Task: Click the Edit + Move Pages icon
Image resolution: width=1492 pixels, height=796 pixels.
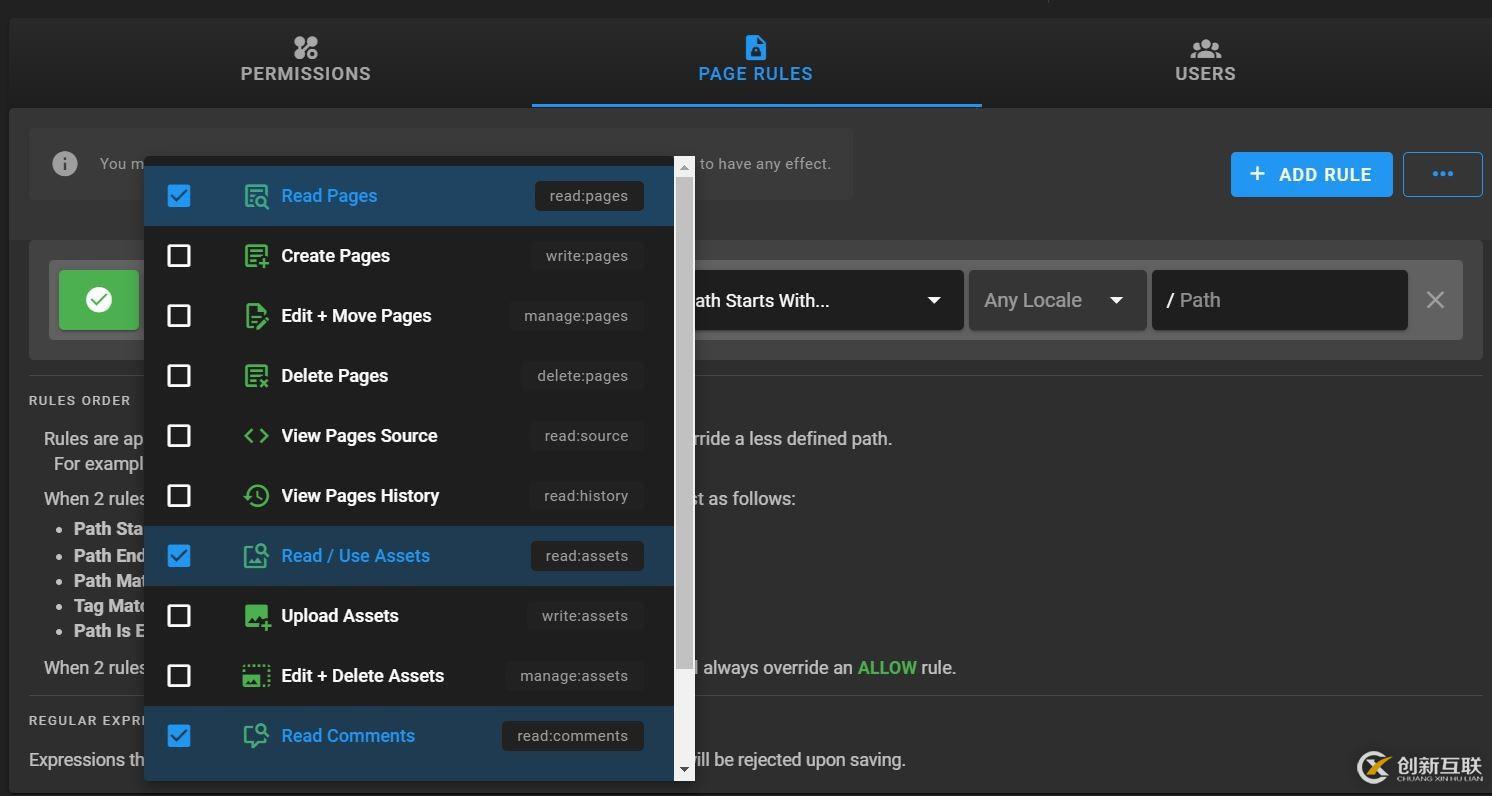Action: (x=256, y=316)
